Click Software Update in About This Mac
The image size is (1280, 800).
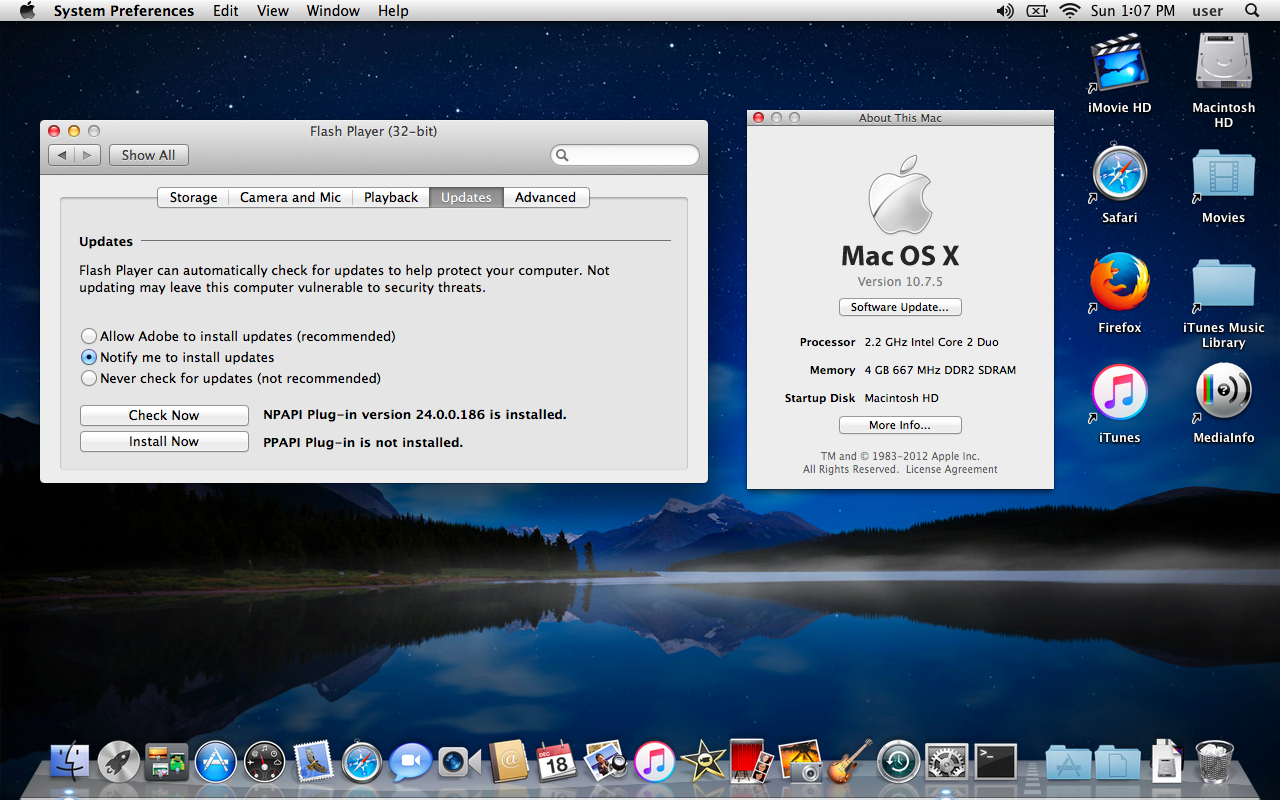pyautogui.click(x=900, y=307)
